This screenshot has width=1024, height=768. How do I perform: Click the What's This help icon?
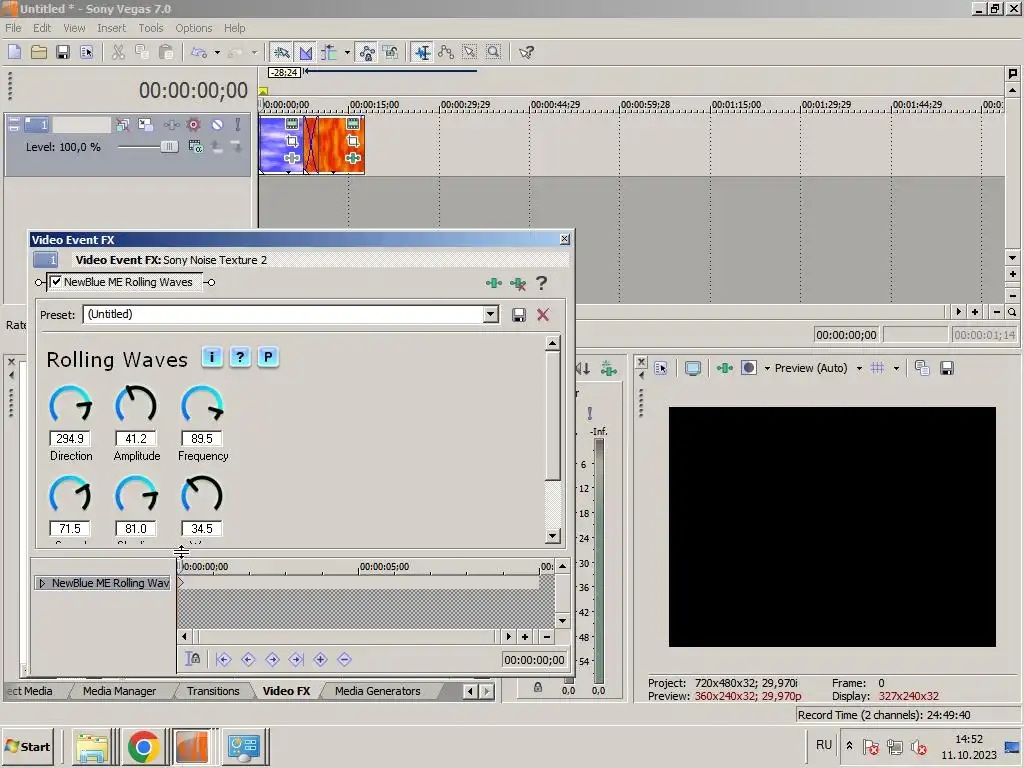click(x=526, y=52)
